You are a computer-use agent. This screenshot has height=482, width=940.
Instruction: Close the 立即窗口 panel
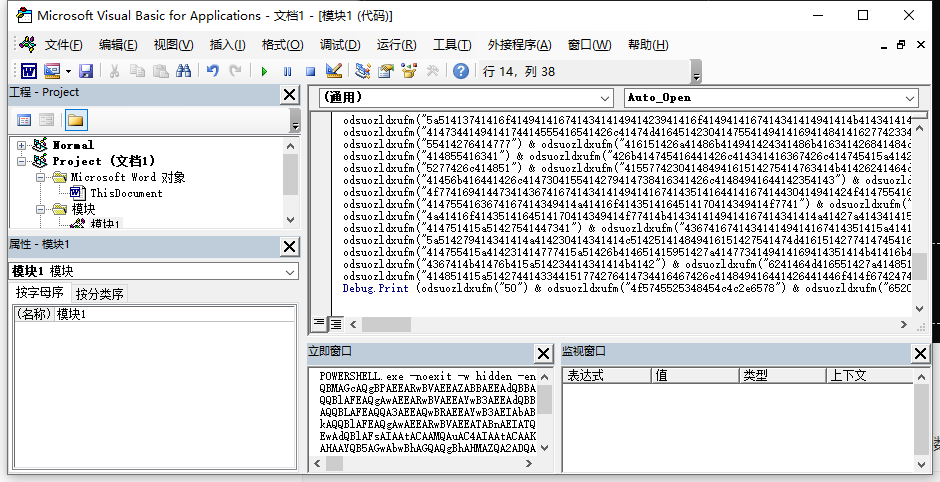click(x=543, y=354)
